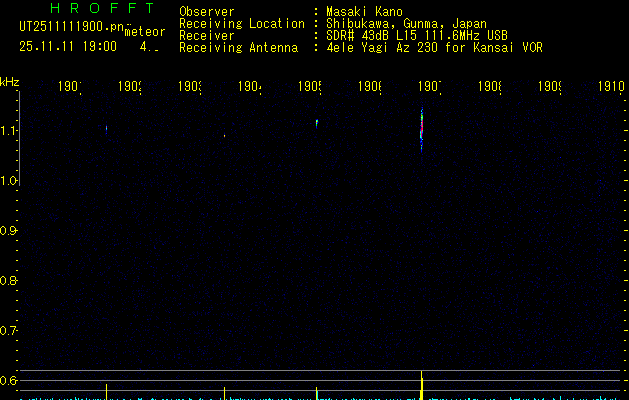Select the 1.1 frequency axis label
This screenshot has width=629, height=400.
(9, 131)
